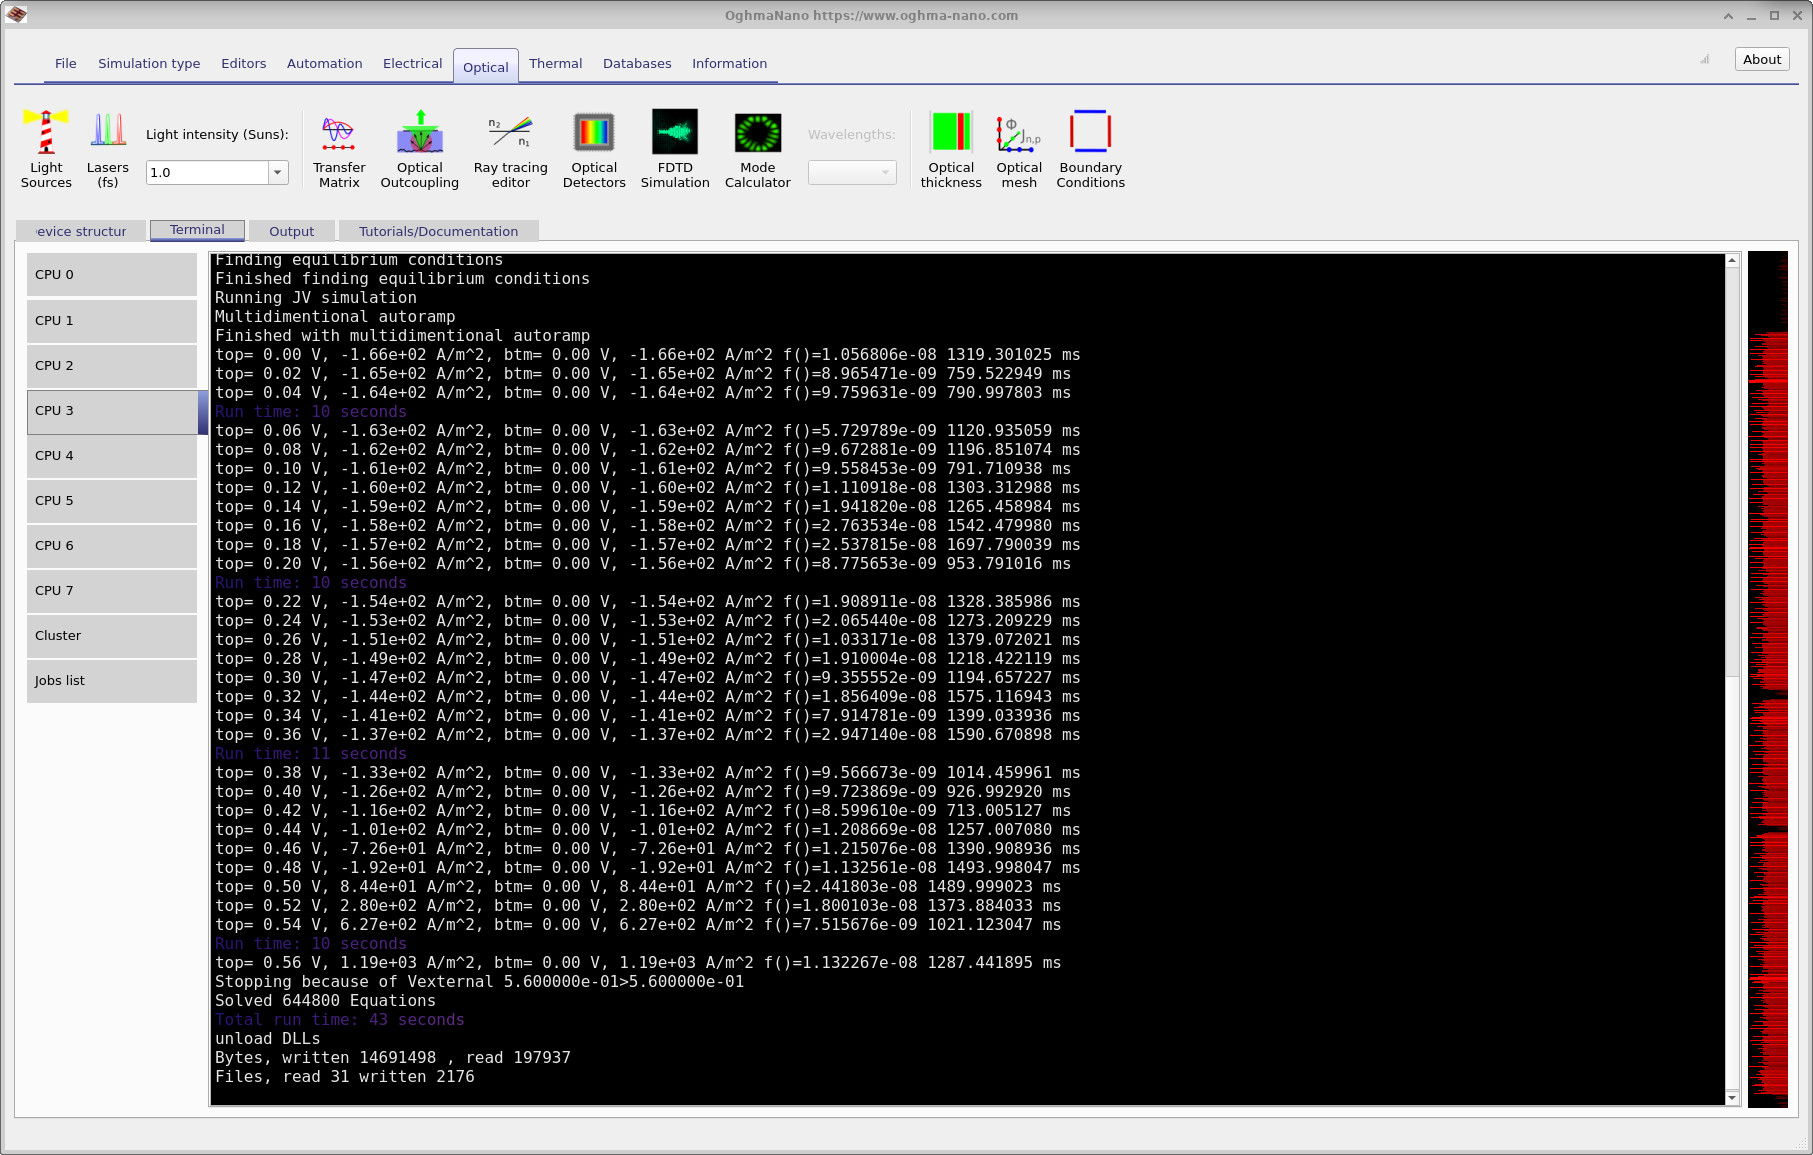
Task: Open the Jobs list
Action: (x=111, y=681)
